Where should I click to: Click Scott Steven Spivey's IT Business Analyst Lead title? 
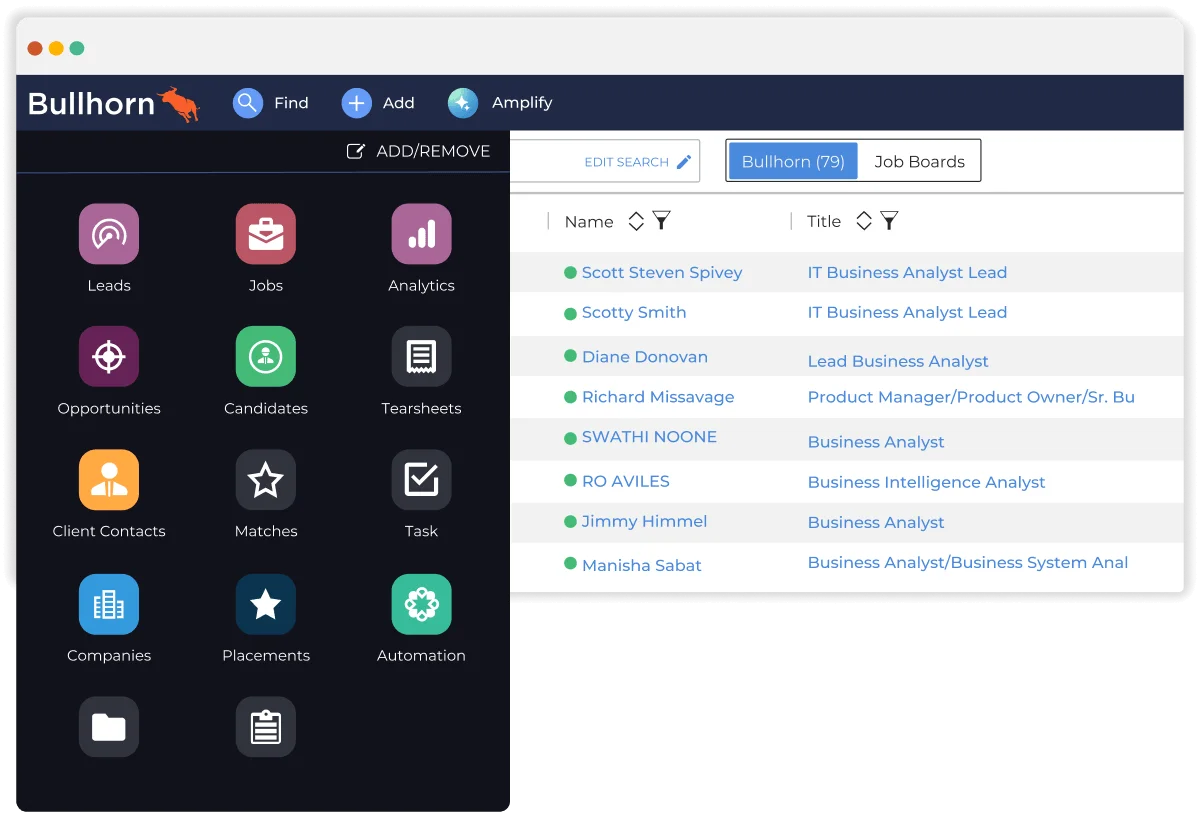907,272
